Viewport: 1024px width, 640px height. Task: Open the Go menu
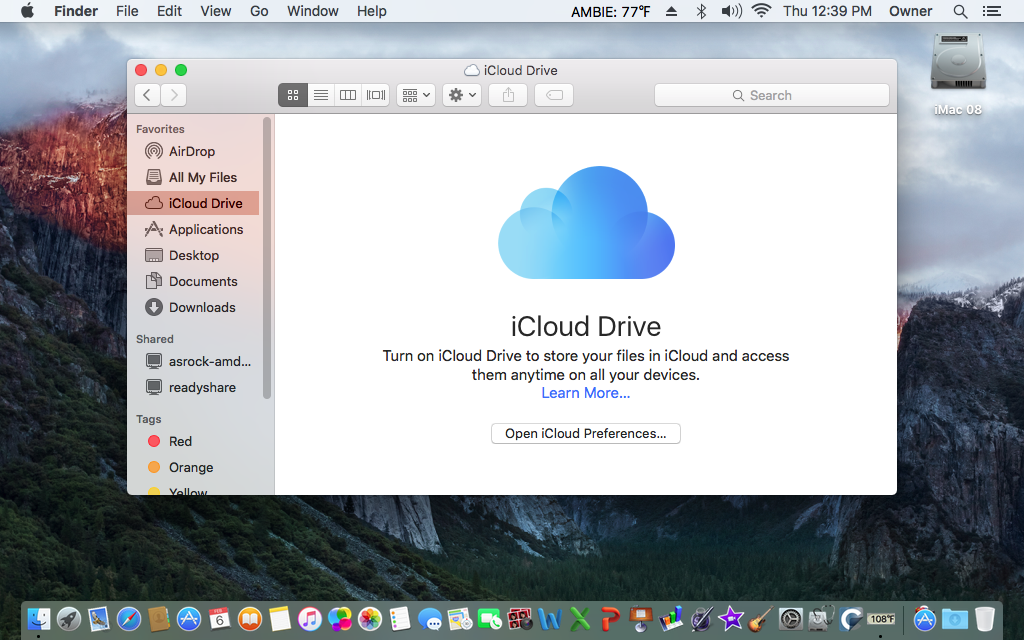[259, 11]
